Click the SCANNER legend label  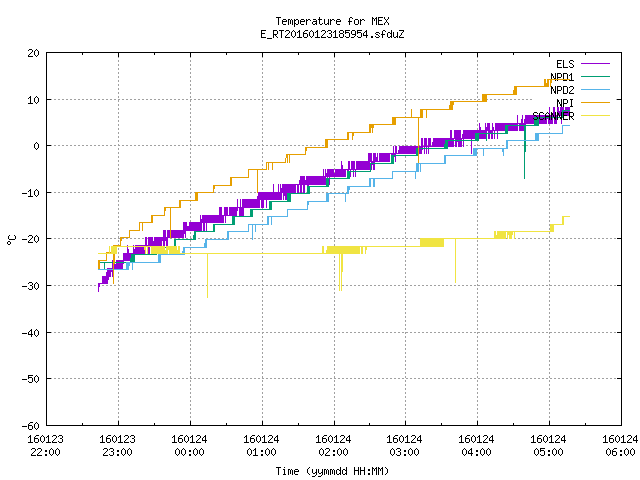[553, 116]
